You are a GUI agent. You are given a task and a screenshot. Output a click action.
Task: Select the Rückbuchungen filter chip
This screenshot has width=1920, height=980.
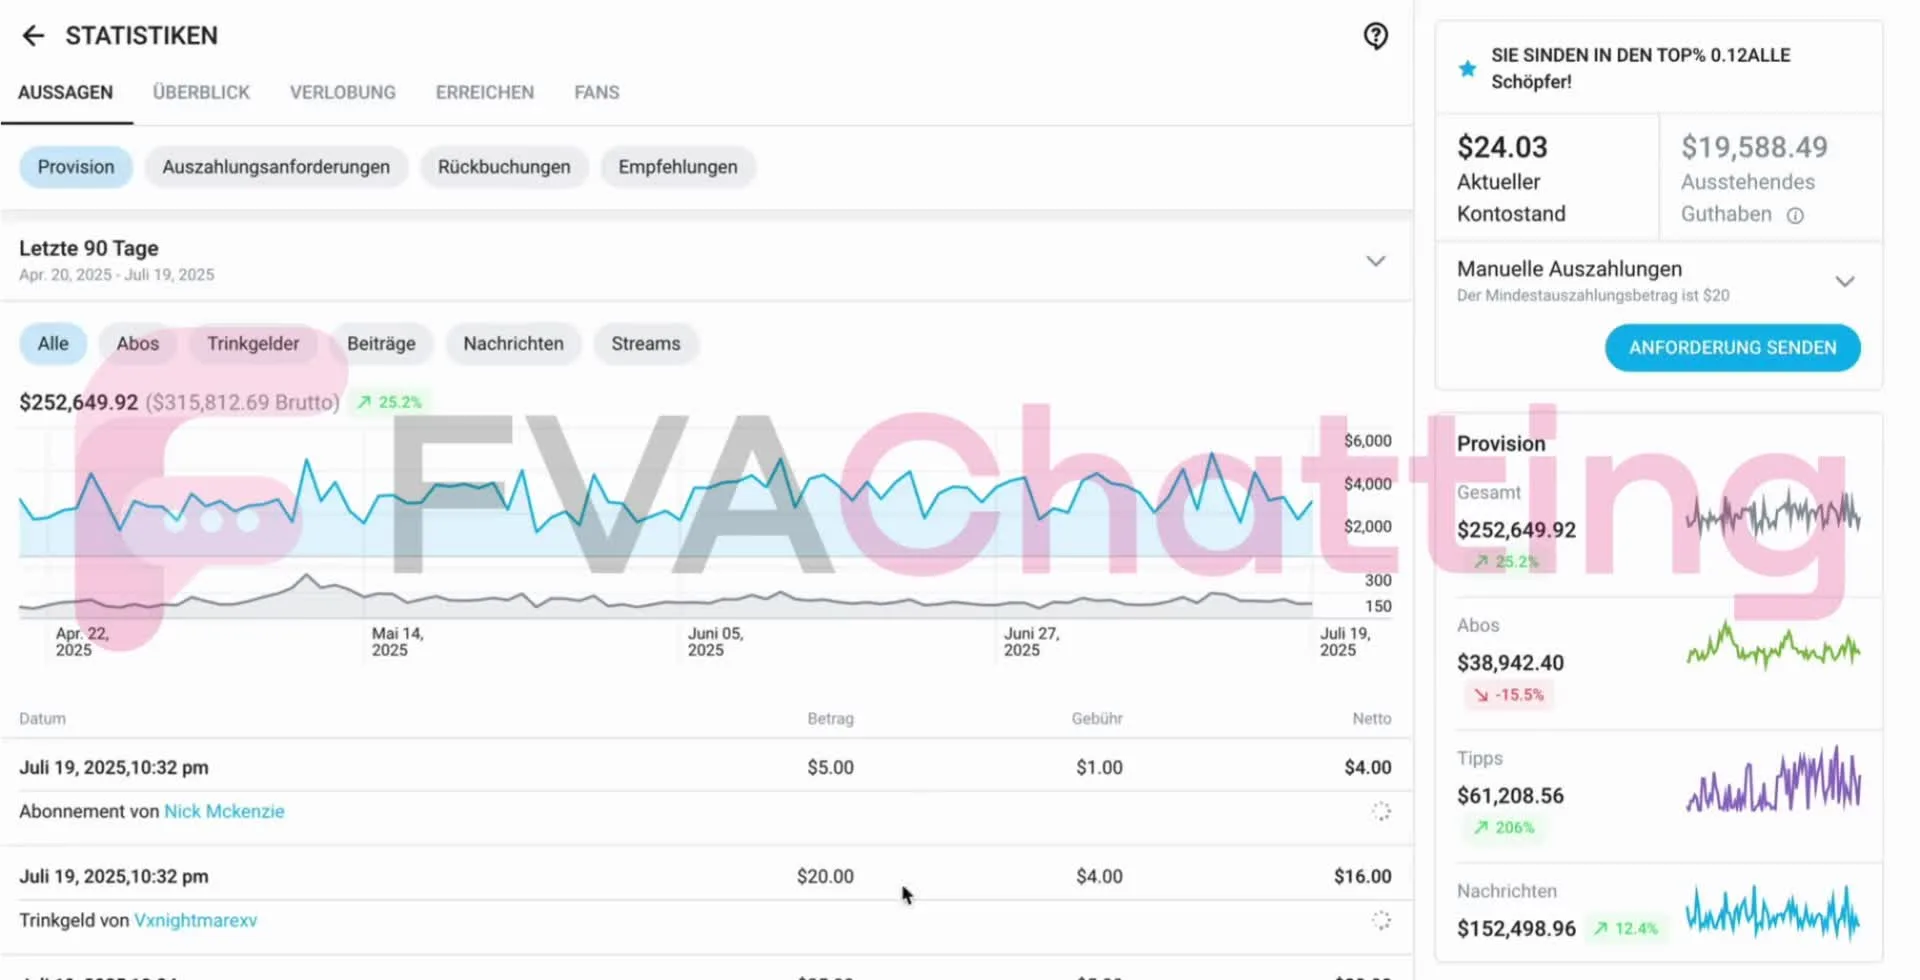(504, 167)
